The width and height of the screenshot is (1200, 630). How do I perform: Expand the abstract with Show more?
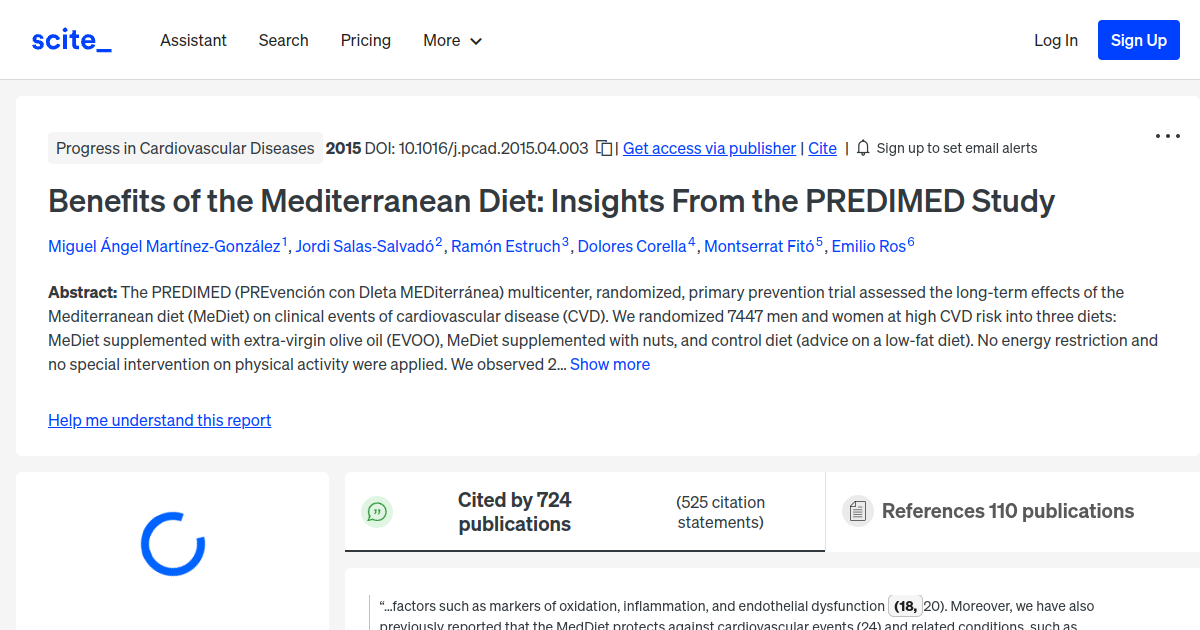point(610,364)
